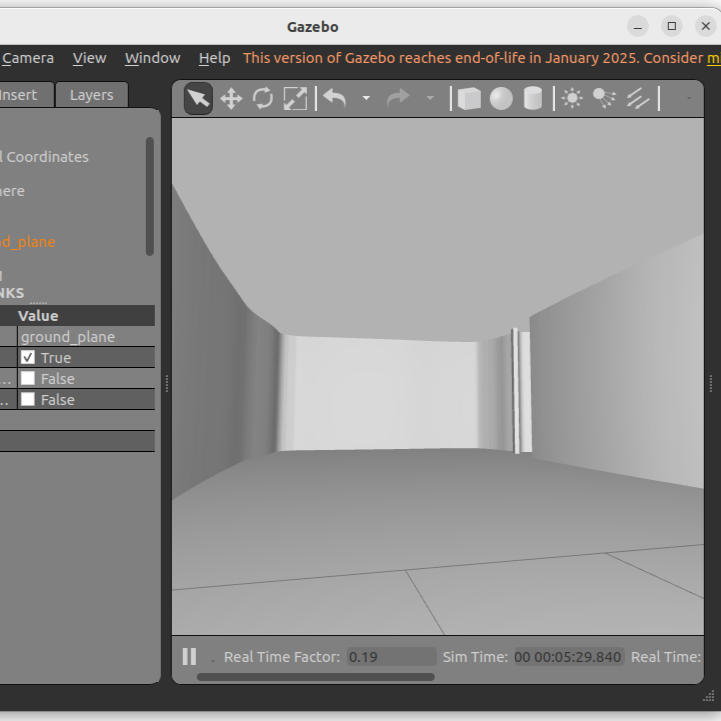Activate the translate mode tool

coord(231,98)
